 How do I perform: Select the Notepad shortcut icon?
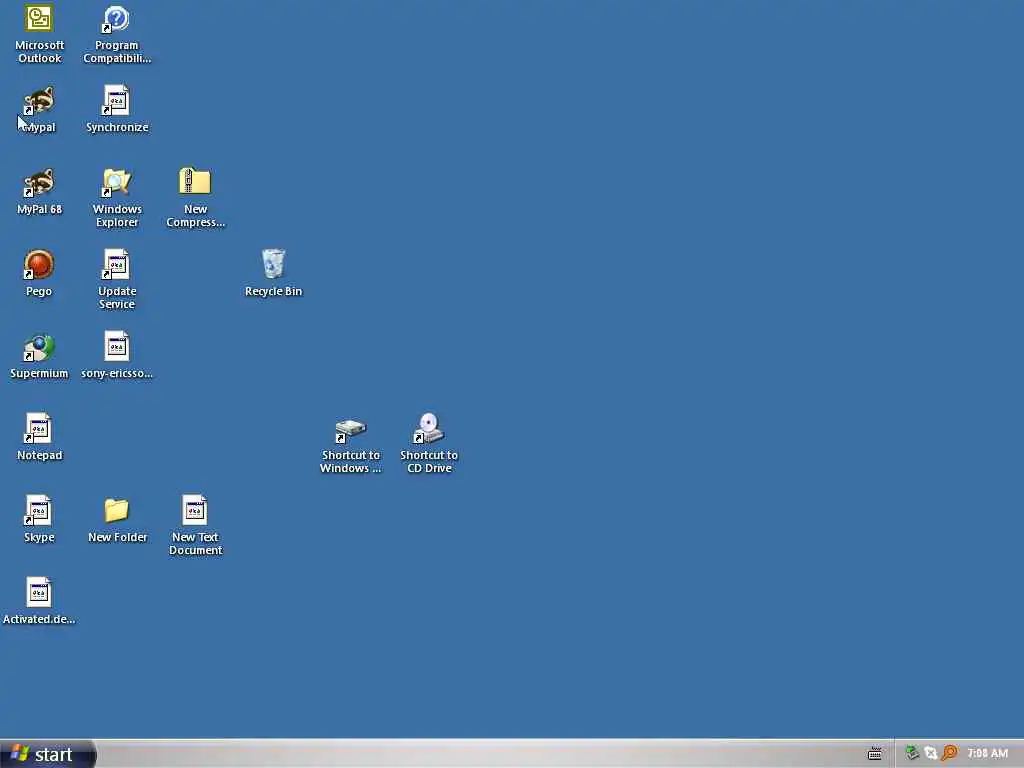pyautogui.click(x=39, y=428)
